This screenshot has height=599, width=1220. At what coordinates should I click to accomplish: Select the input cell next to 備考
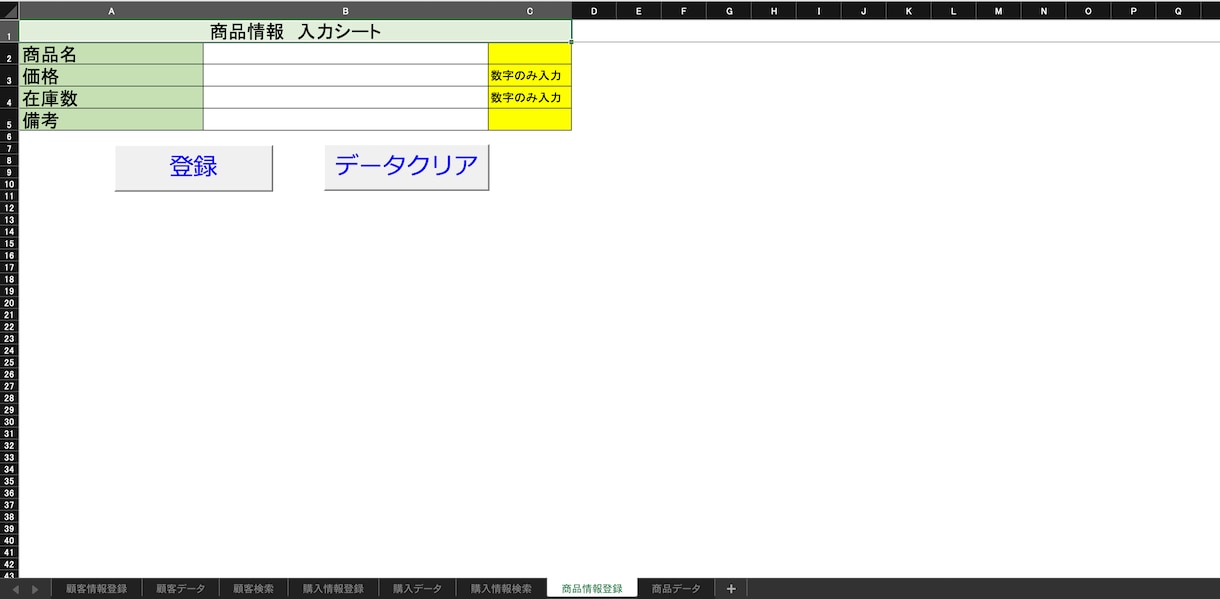click(x=346, y=120)
